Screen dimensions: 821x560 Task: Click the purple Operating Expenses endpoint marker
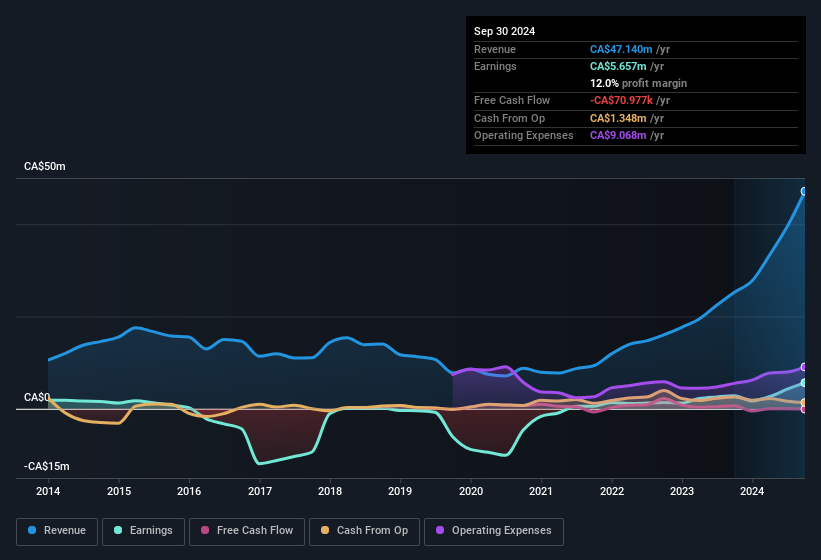(804, 367)
